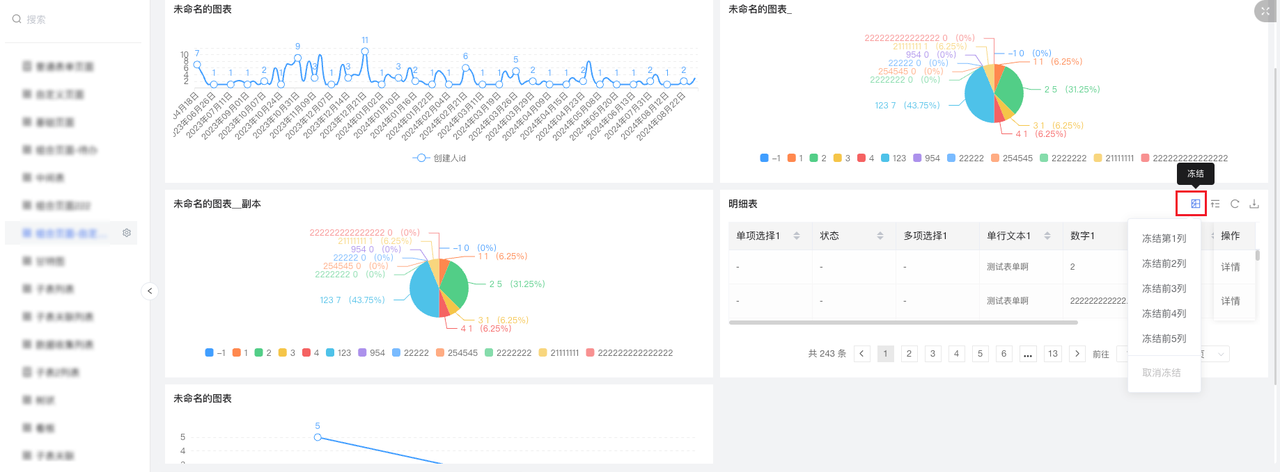Screen dimensions: 1280x472
Task: Collapse the sidebar with the arrow handle
Action: point(149,291)
